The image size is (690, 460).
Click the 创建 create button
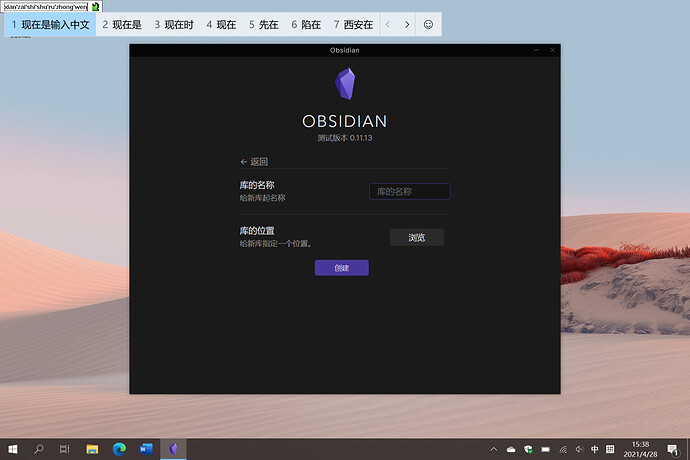click(341, 268)
